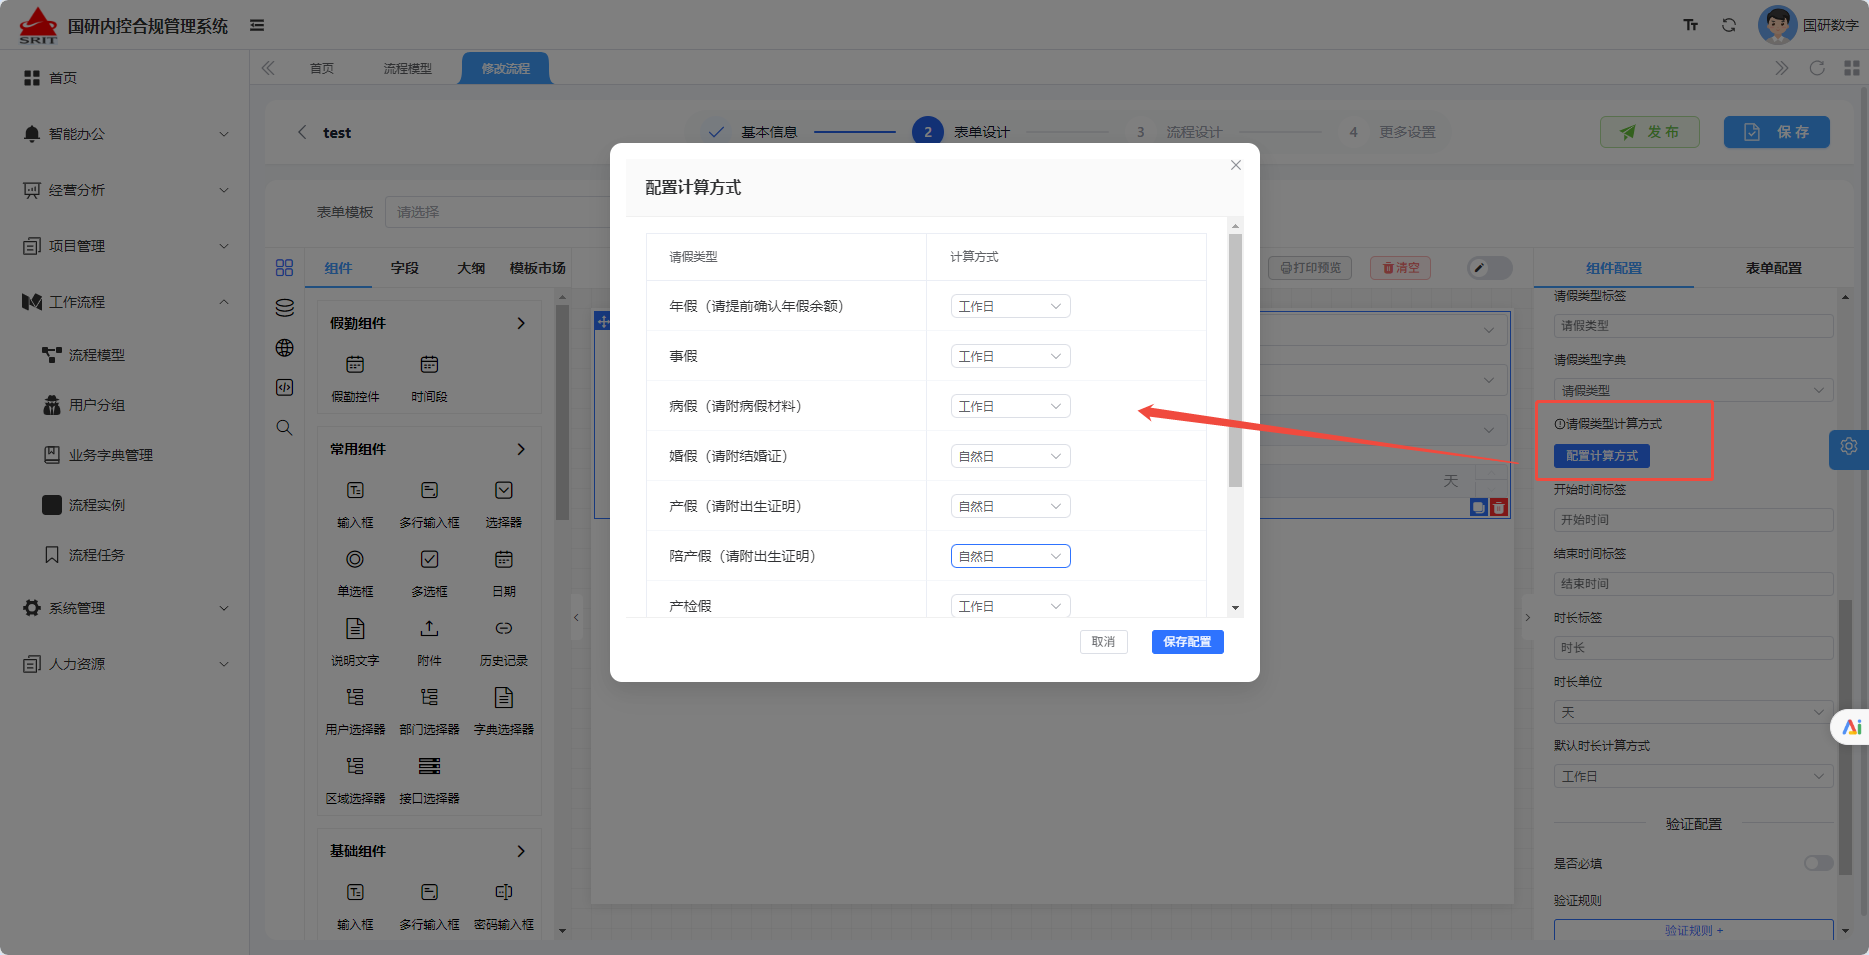Screen dimensions: 1869x955
Task: Open 产假 calculation method dropdown
Action: 1010,506
